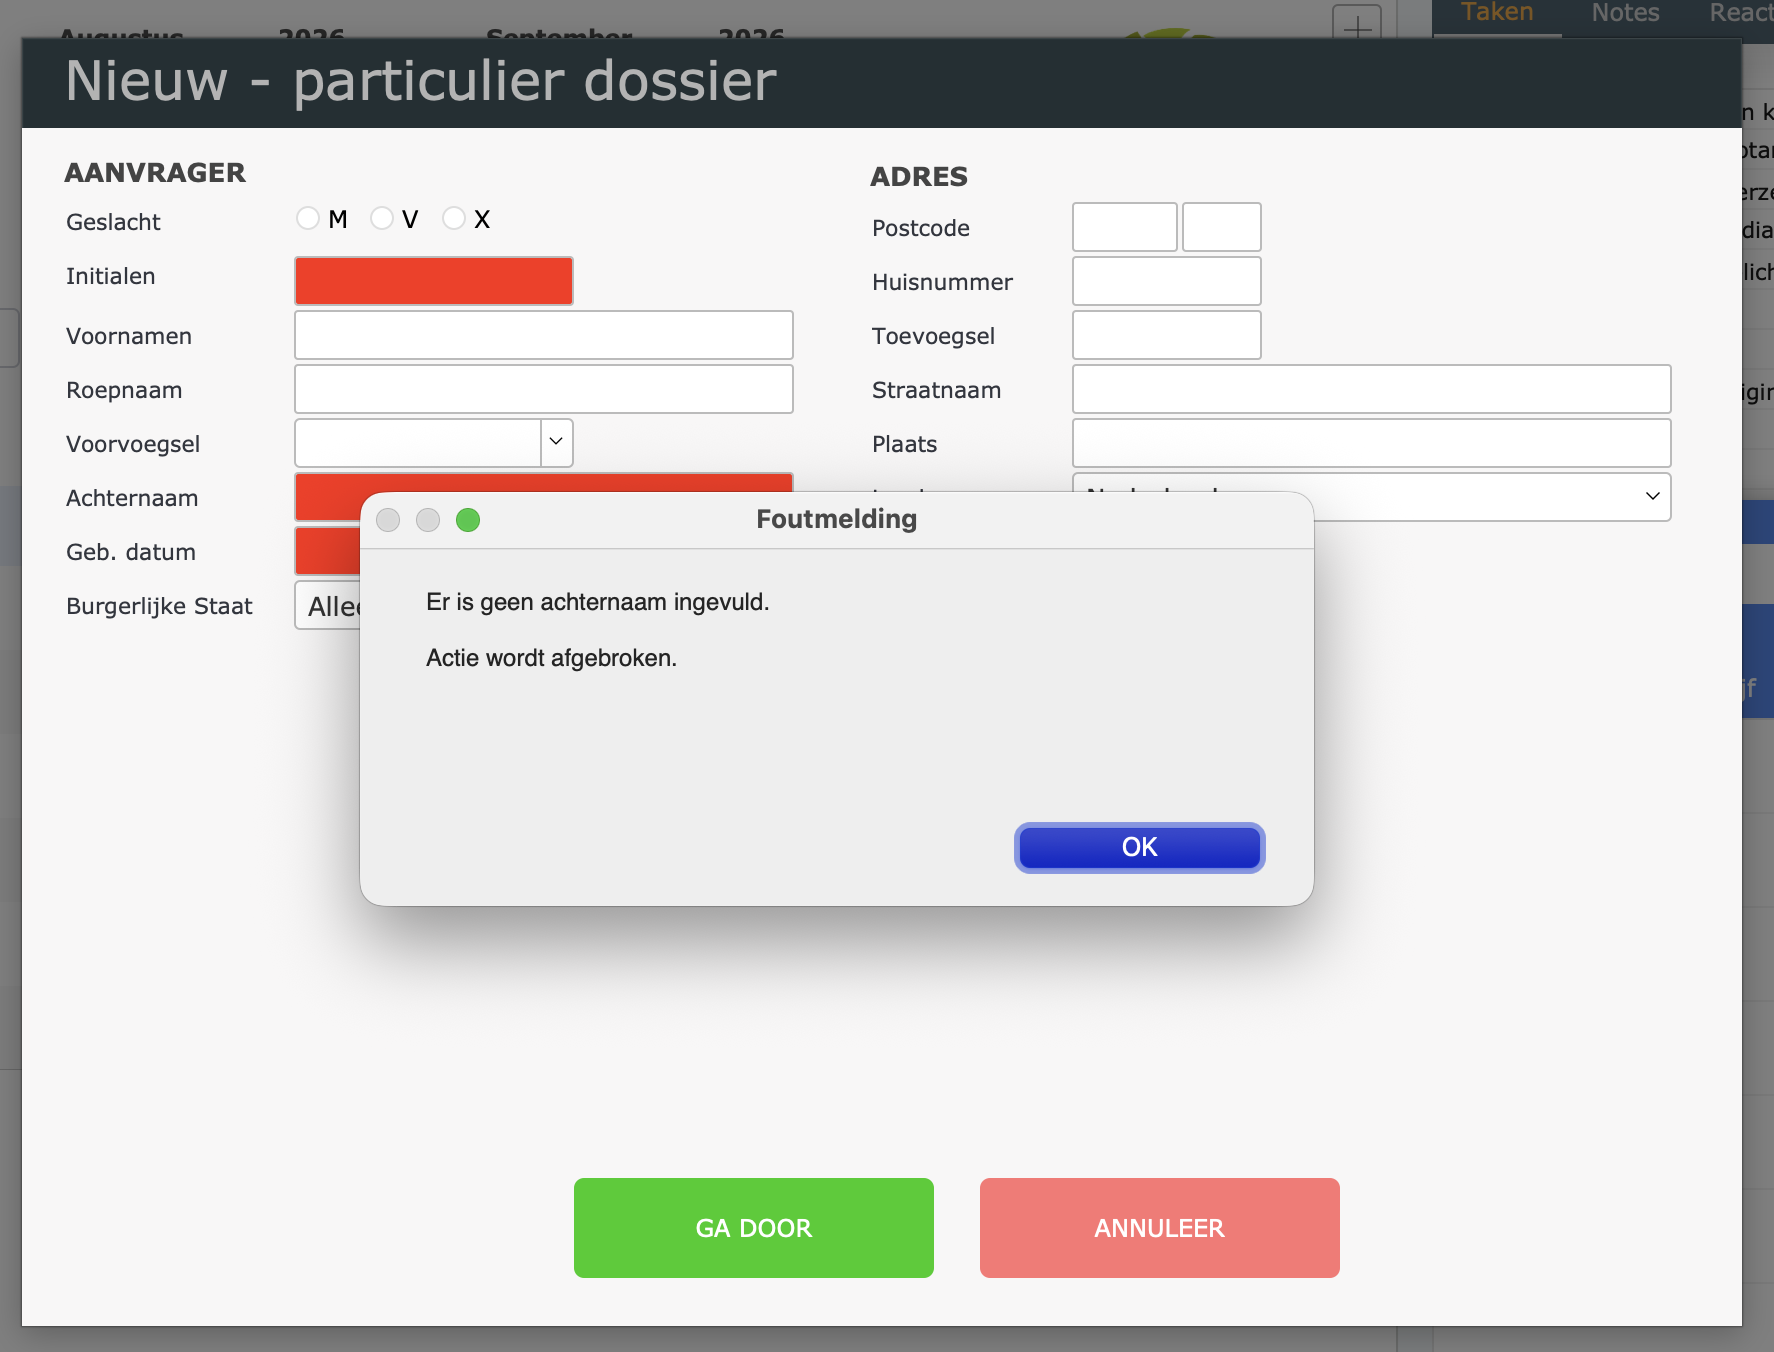The image size is (1774, 1352).
Task: Open the Voorvoegsel dropdown arrow
Action: [x=557, y=442]
